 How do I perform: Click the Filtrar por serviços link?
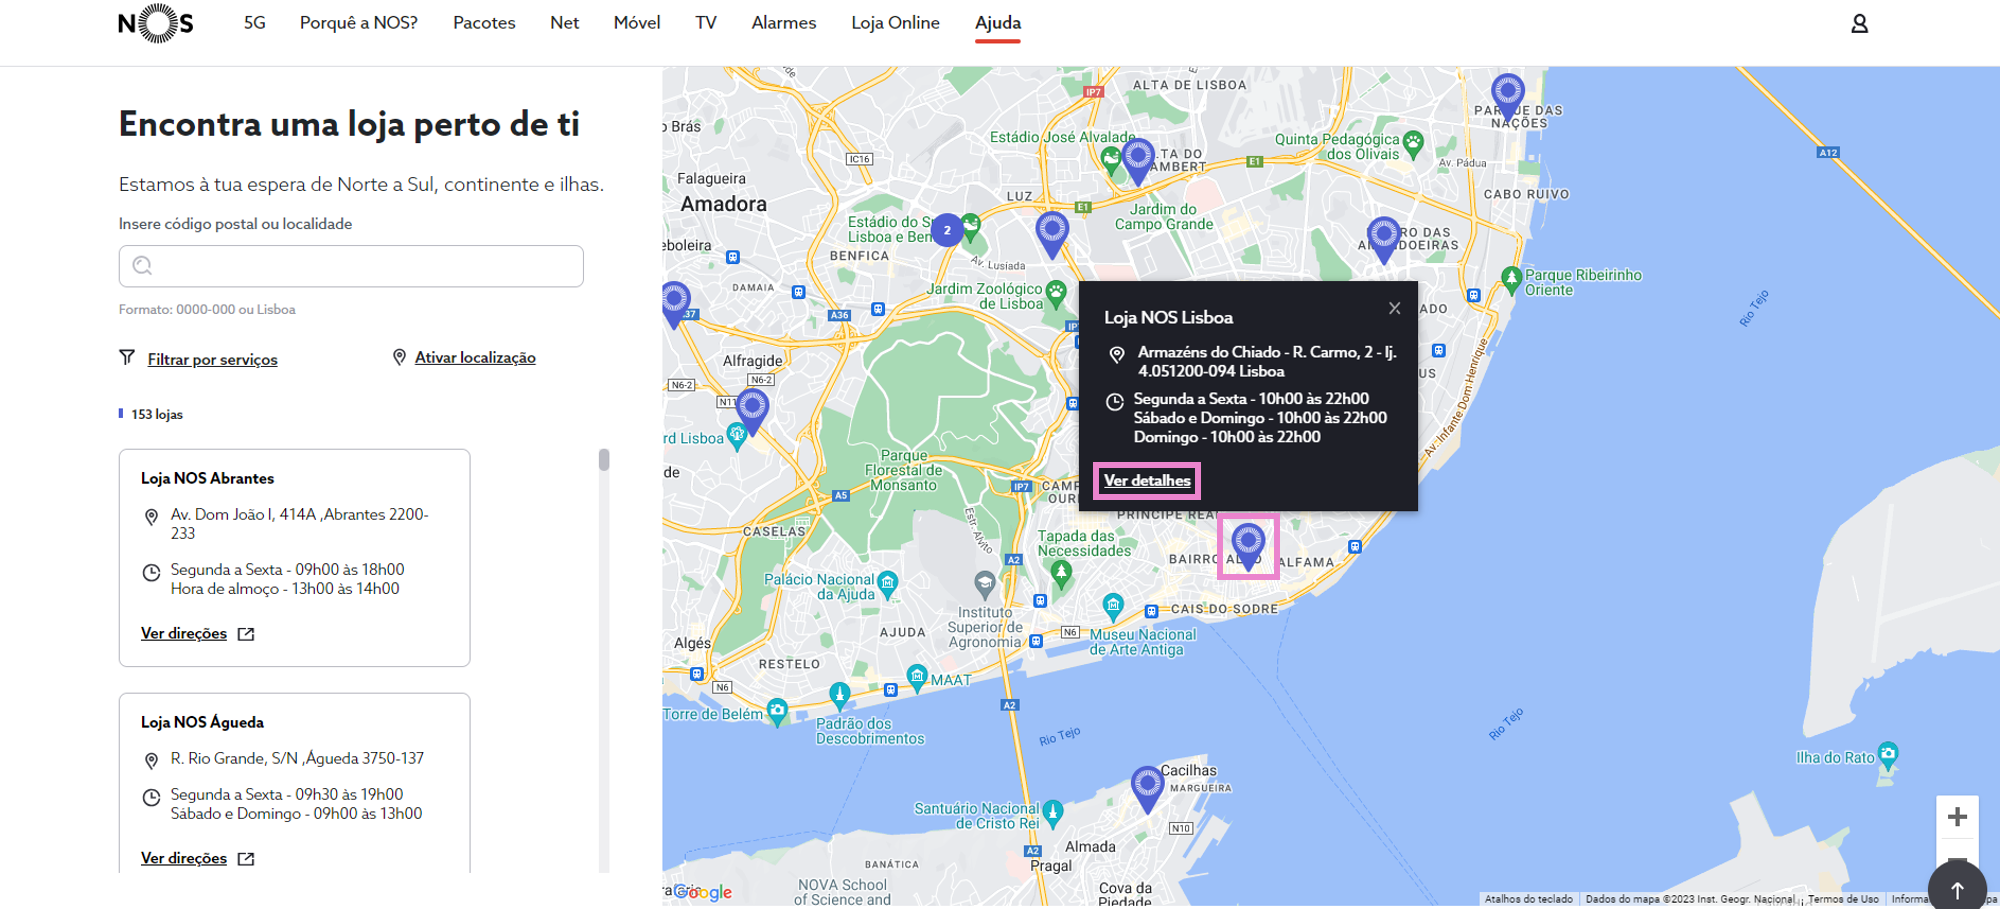tap(213, 359)
